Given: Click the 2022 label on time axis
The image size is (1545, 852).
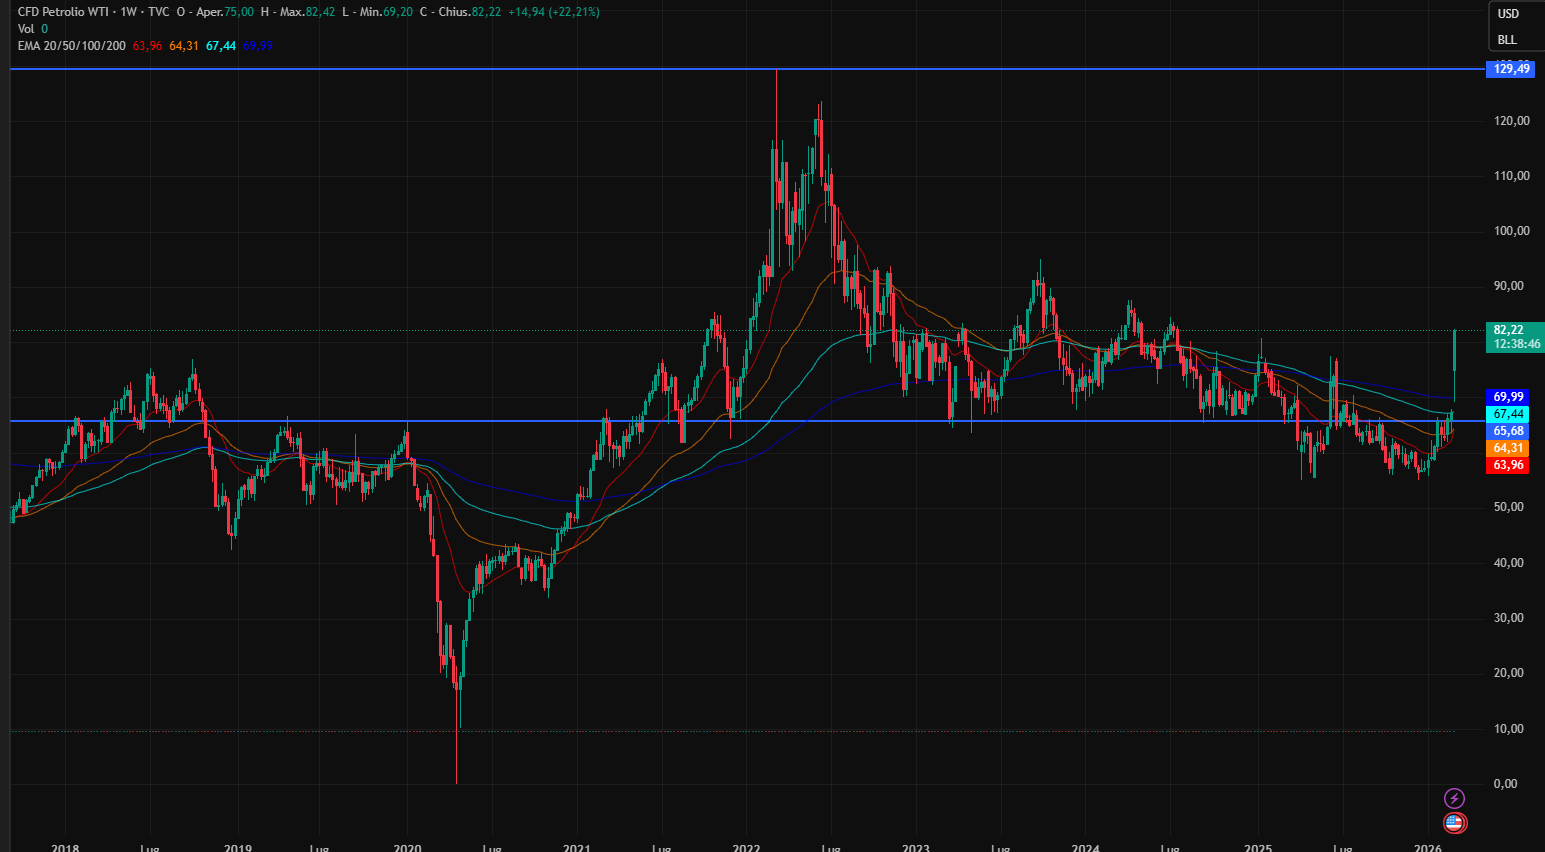Looking at the screenshot, I should [x=747, y=847].
